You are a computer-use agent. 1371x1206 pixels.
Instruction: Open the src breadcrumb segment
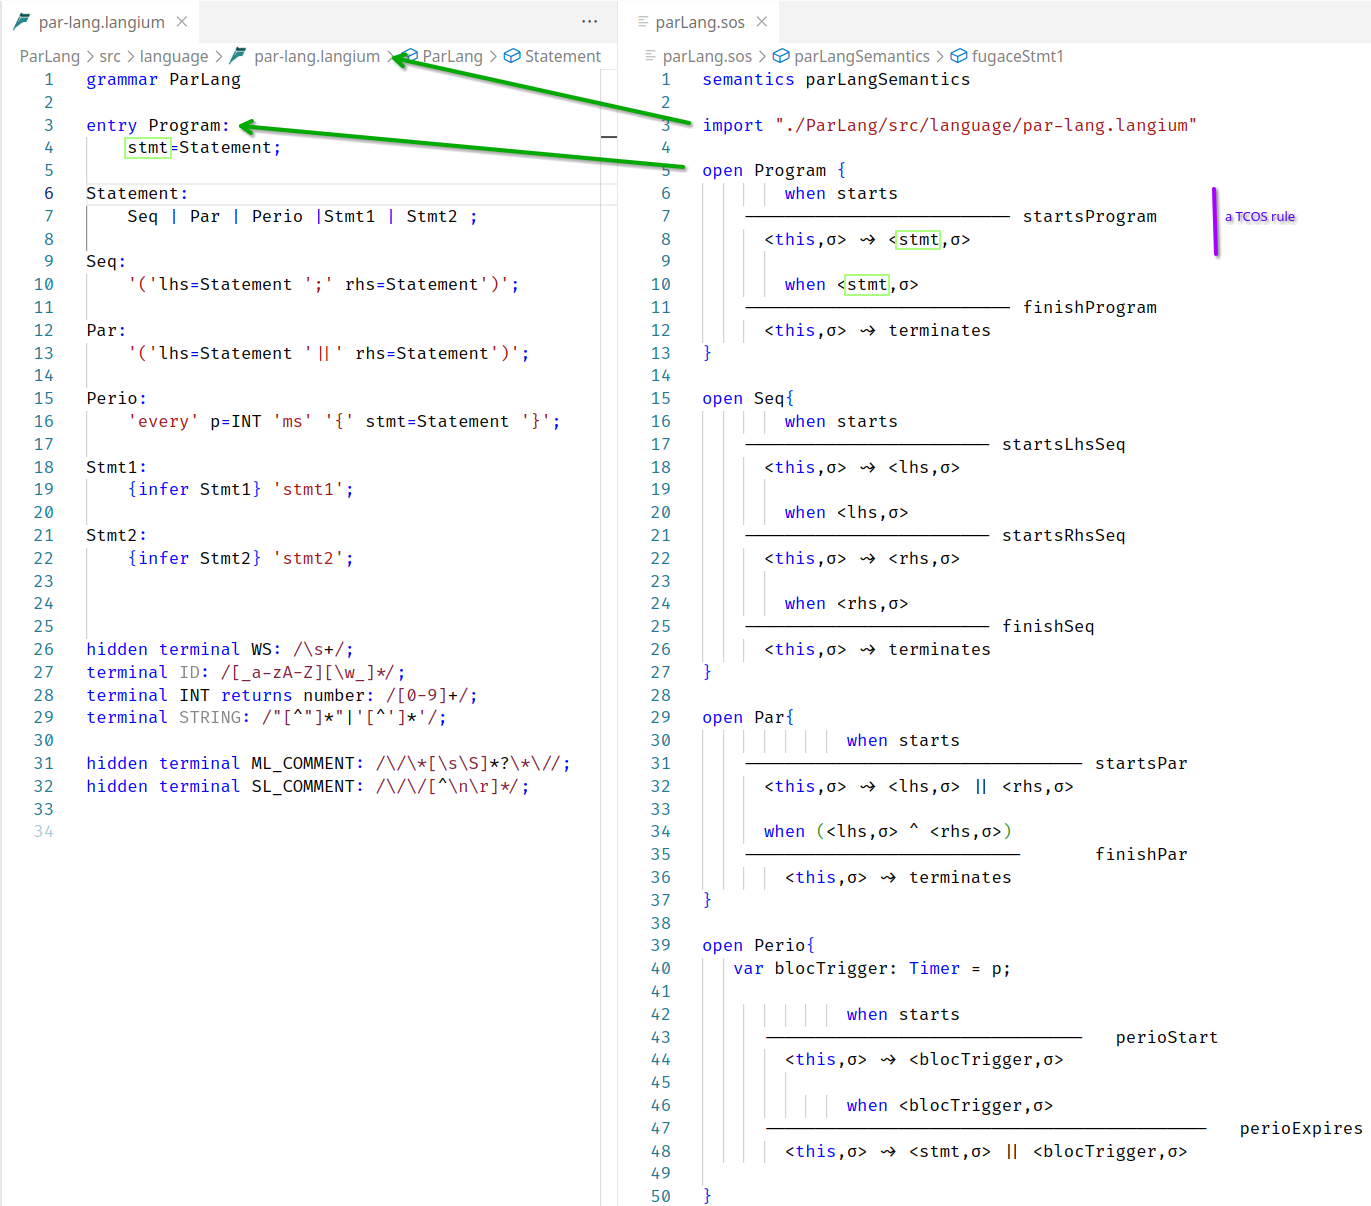[x=110, y=57]
